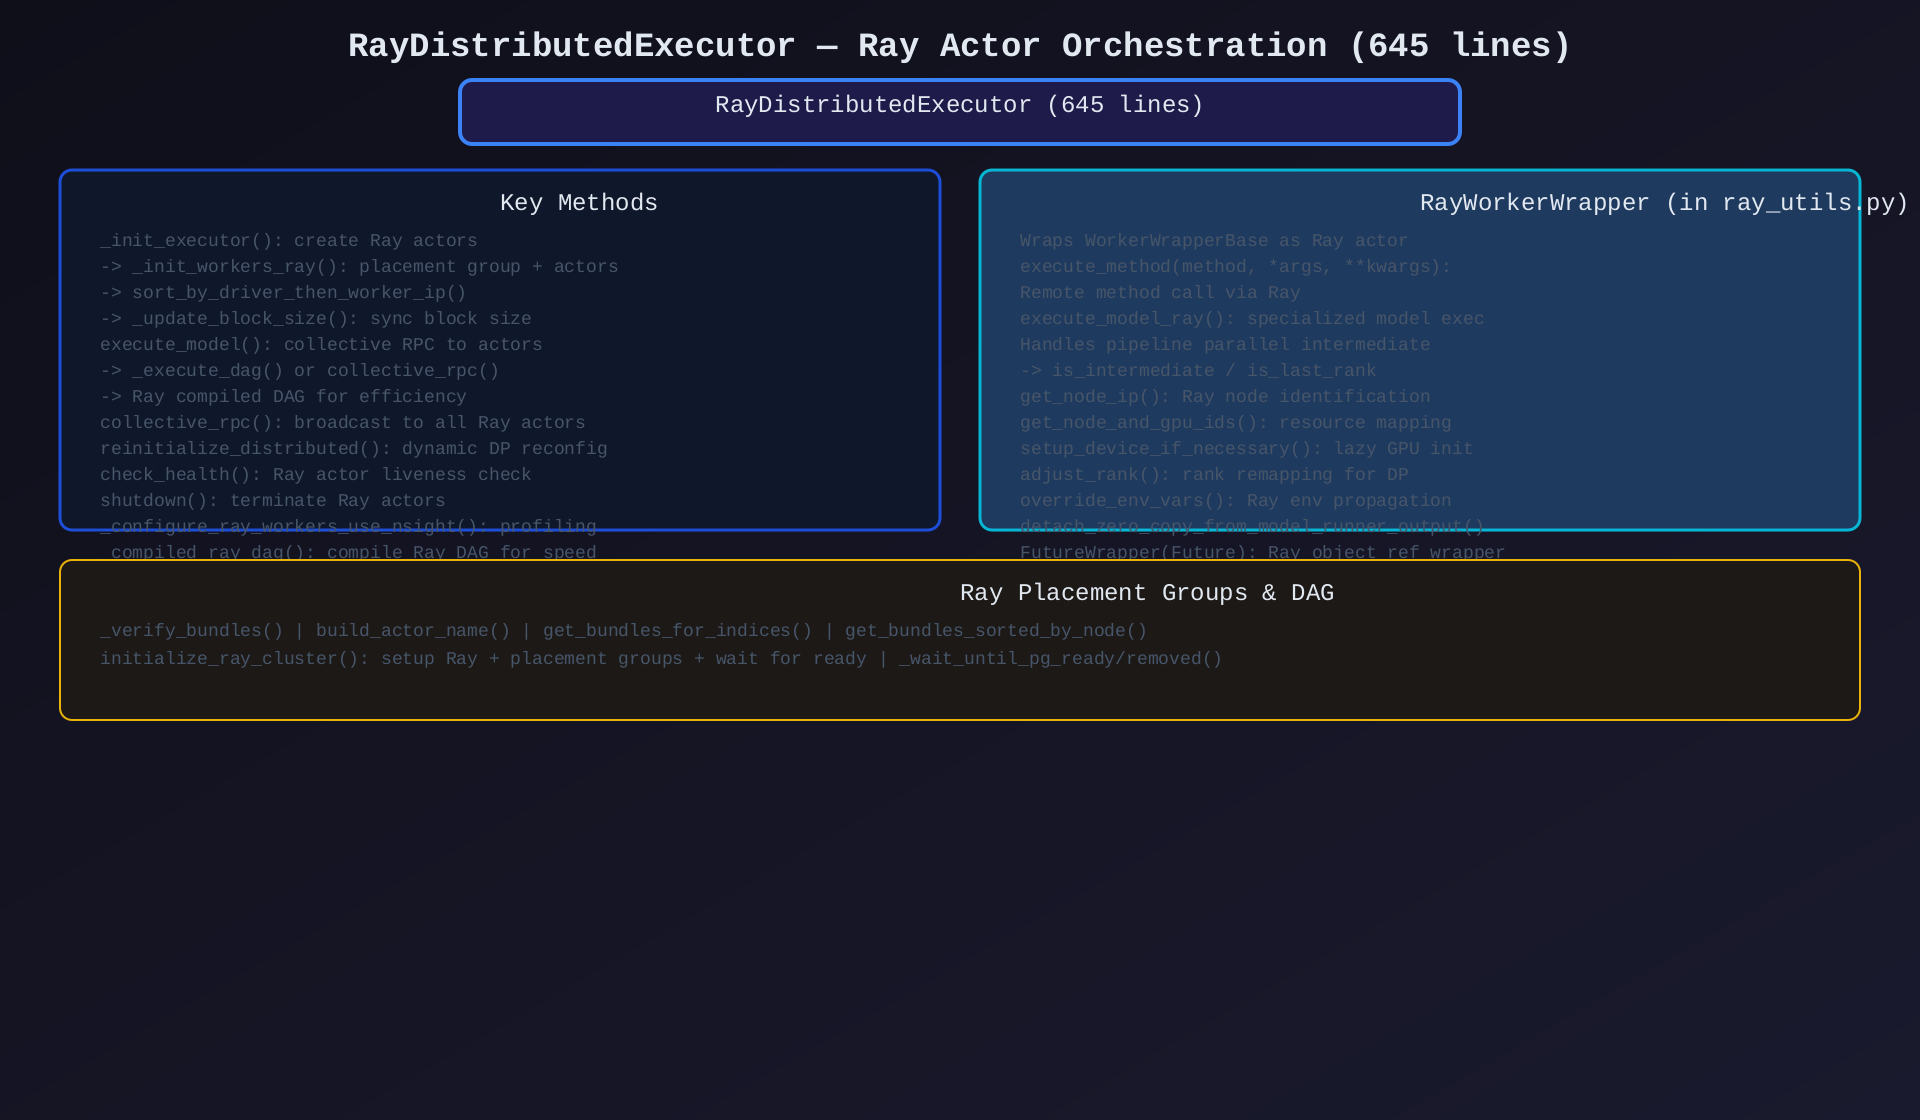Image resolution: width=1920 pixels, height=1120 pixels.
Task: Click the sort_by_driver_then_worker_ip() entry
Action: (x=283, y=293)
